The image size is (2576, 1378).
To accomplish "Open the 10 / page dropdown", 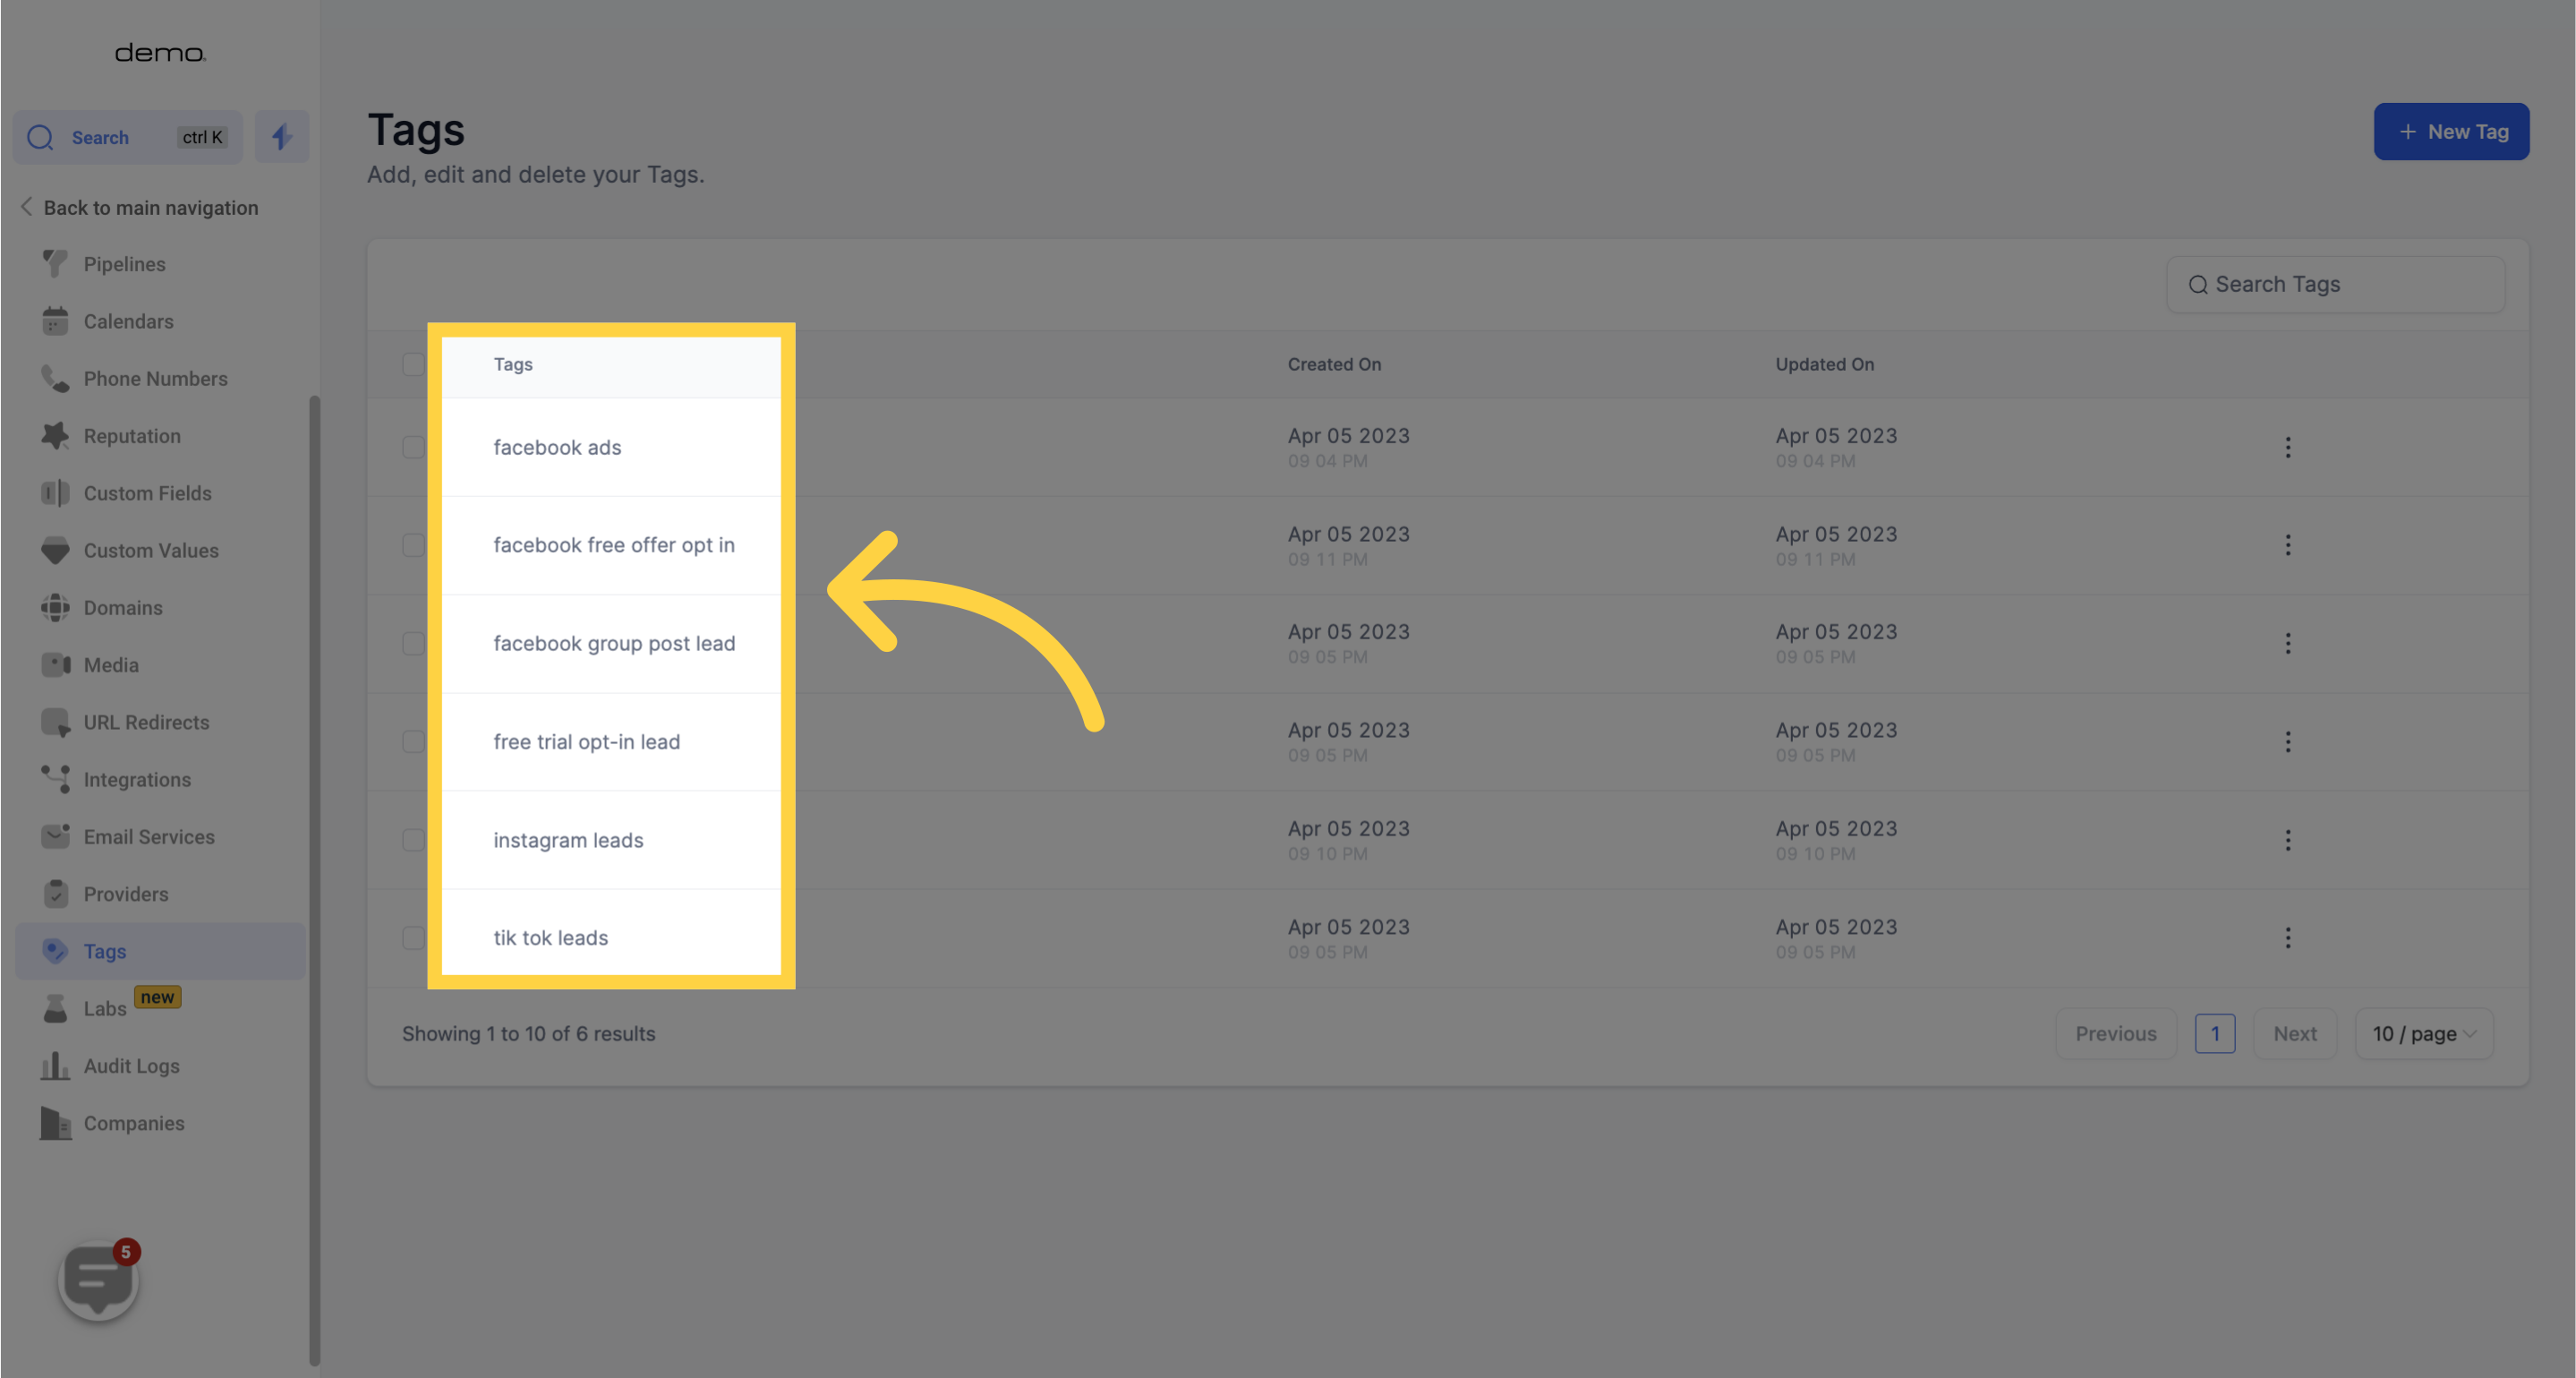I will (x=2423, y=1033).
